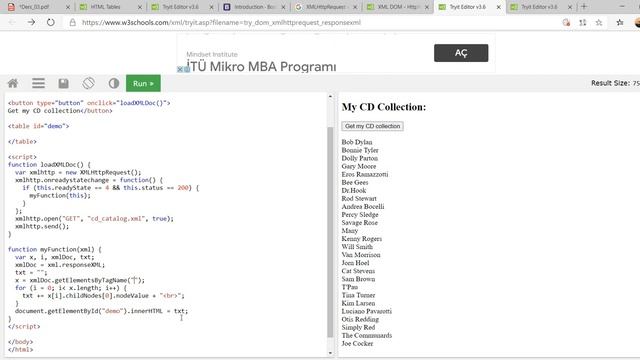Click 'Simply Red' in the result list

click(358, 327)
